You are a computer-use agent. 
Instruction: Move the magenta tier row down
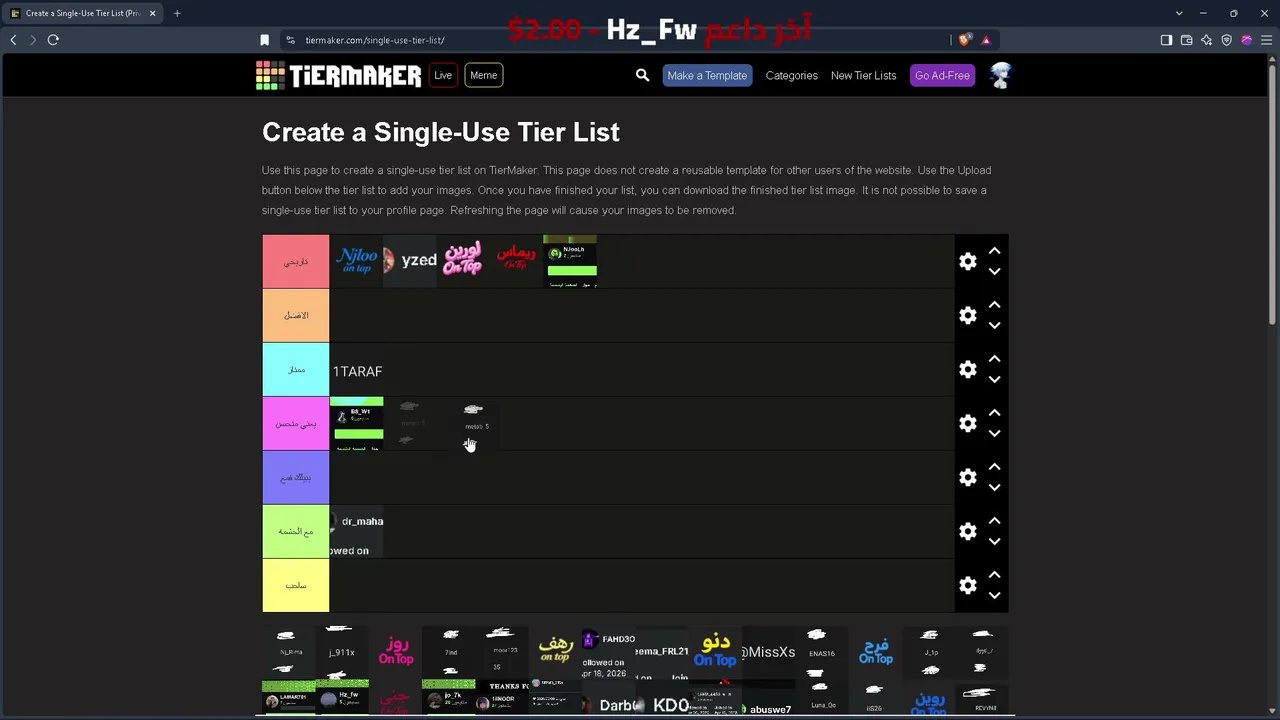(x=994, y=434)
